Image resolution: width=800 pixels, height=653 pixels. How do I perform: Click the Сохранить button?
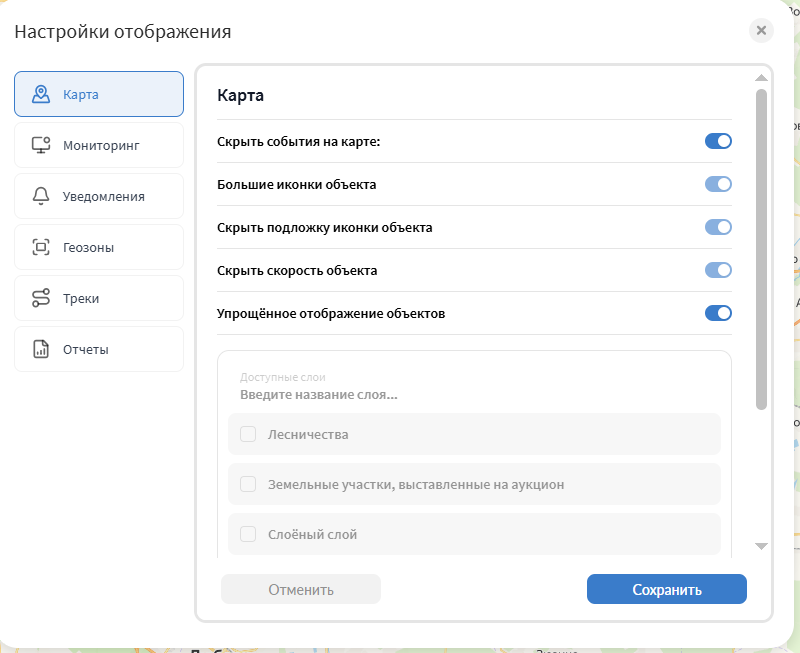click(667, 589)
